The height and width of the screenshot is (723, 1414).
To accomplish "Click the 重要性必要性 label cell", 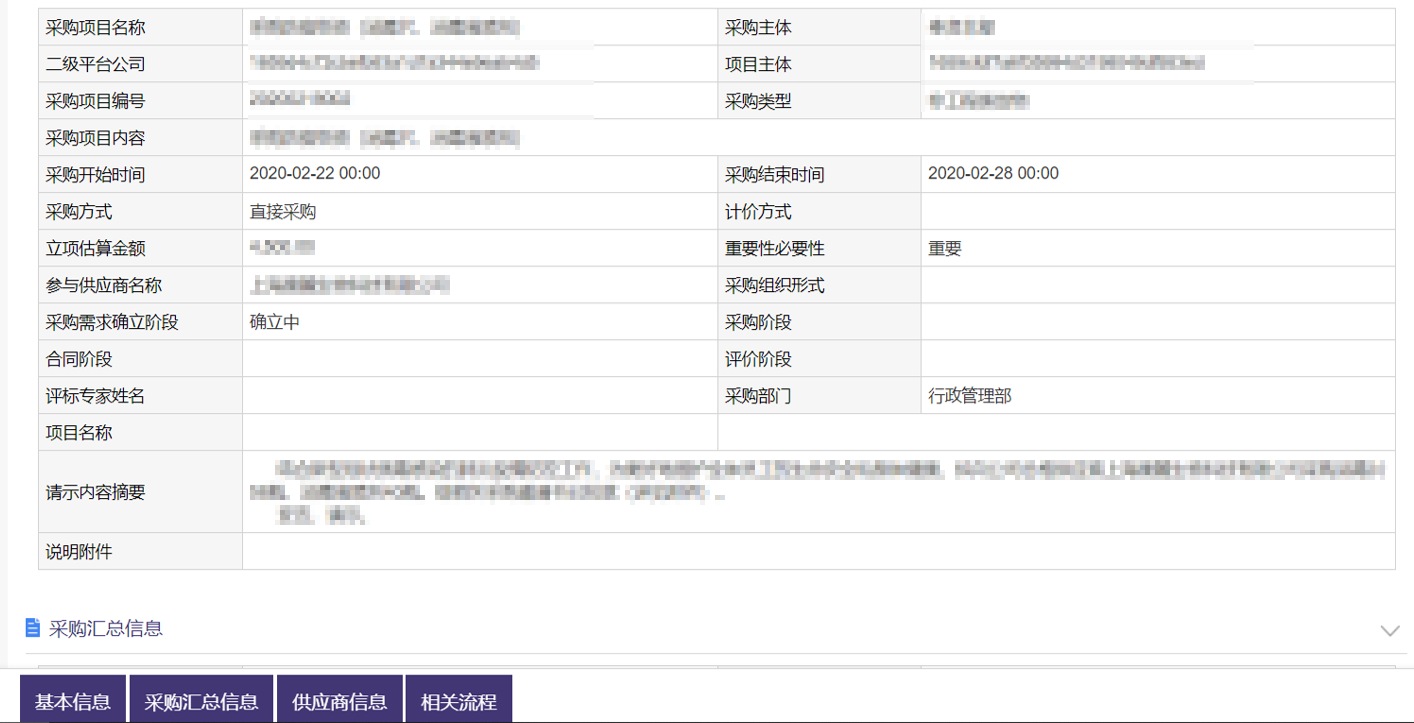I will pos(819,249).
